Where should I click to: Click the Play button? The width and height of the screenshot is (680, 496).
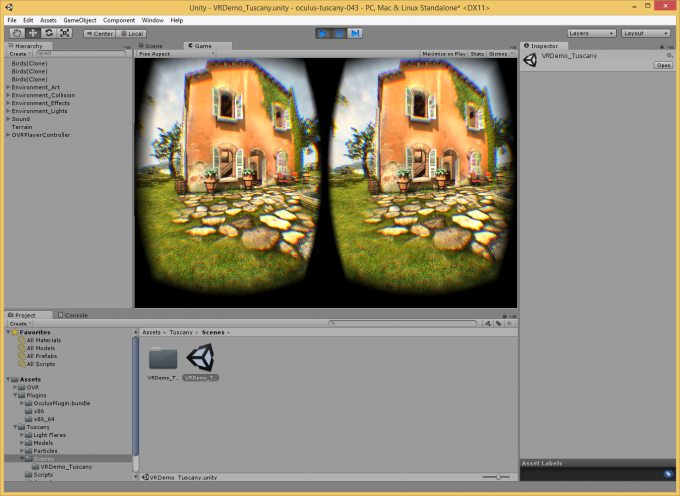(324, 33)
